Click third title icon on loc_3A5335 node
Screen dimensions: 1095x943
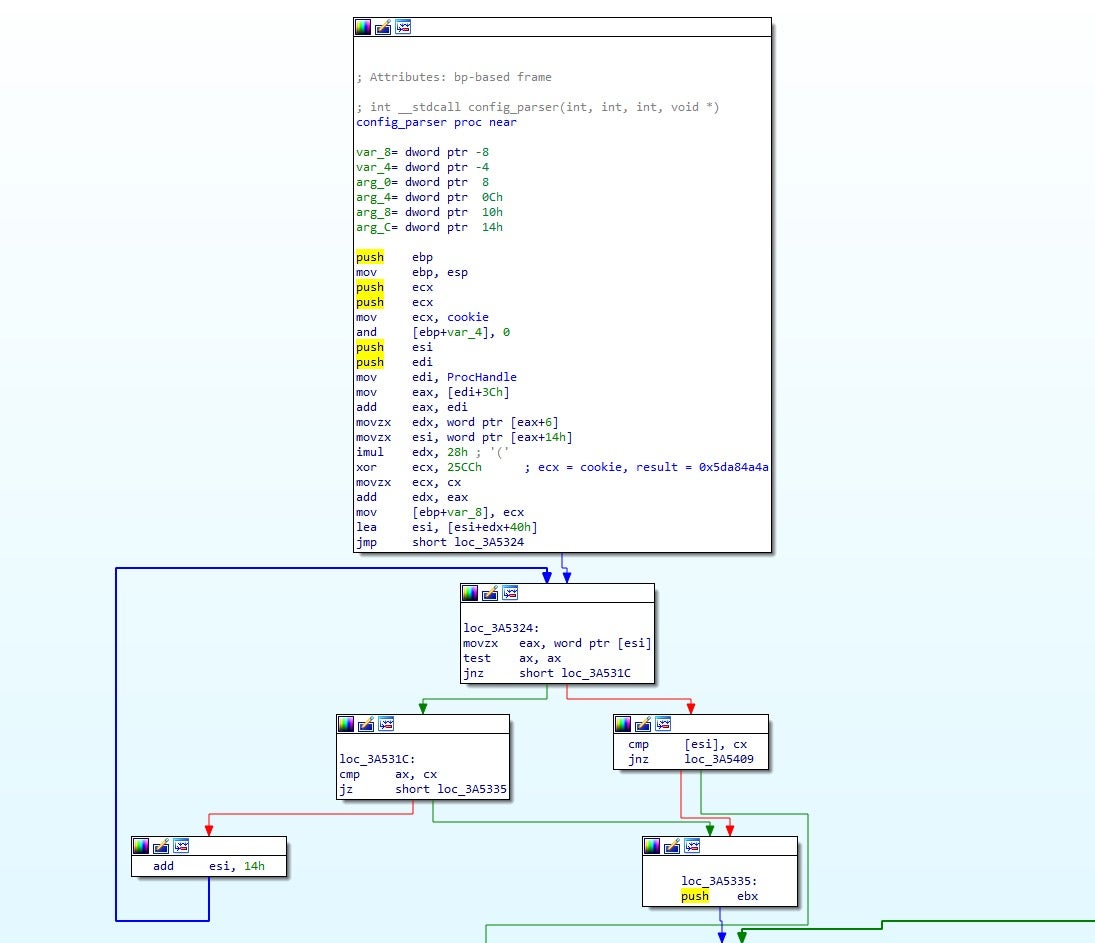(691, 846)
